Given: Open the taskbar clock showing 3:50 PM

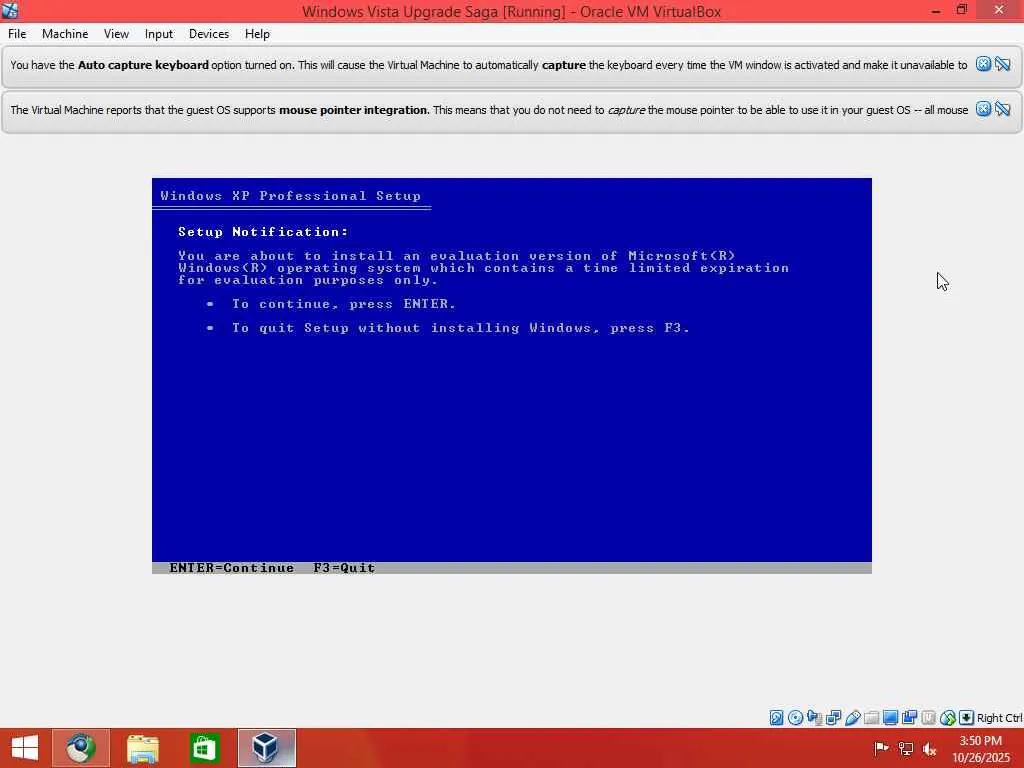Looking at the screenshot, I should point(980,749).
